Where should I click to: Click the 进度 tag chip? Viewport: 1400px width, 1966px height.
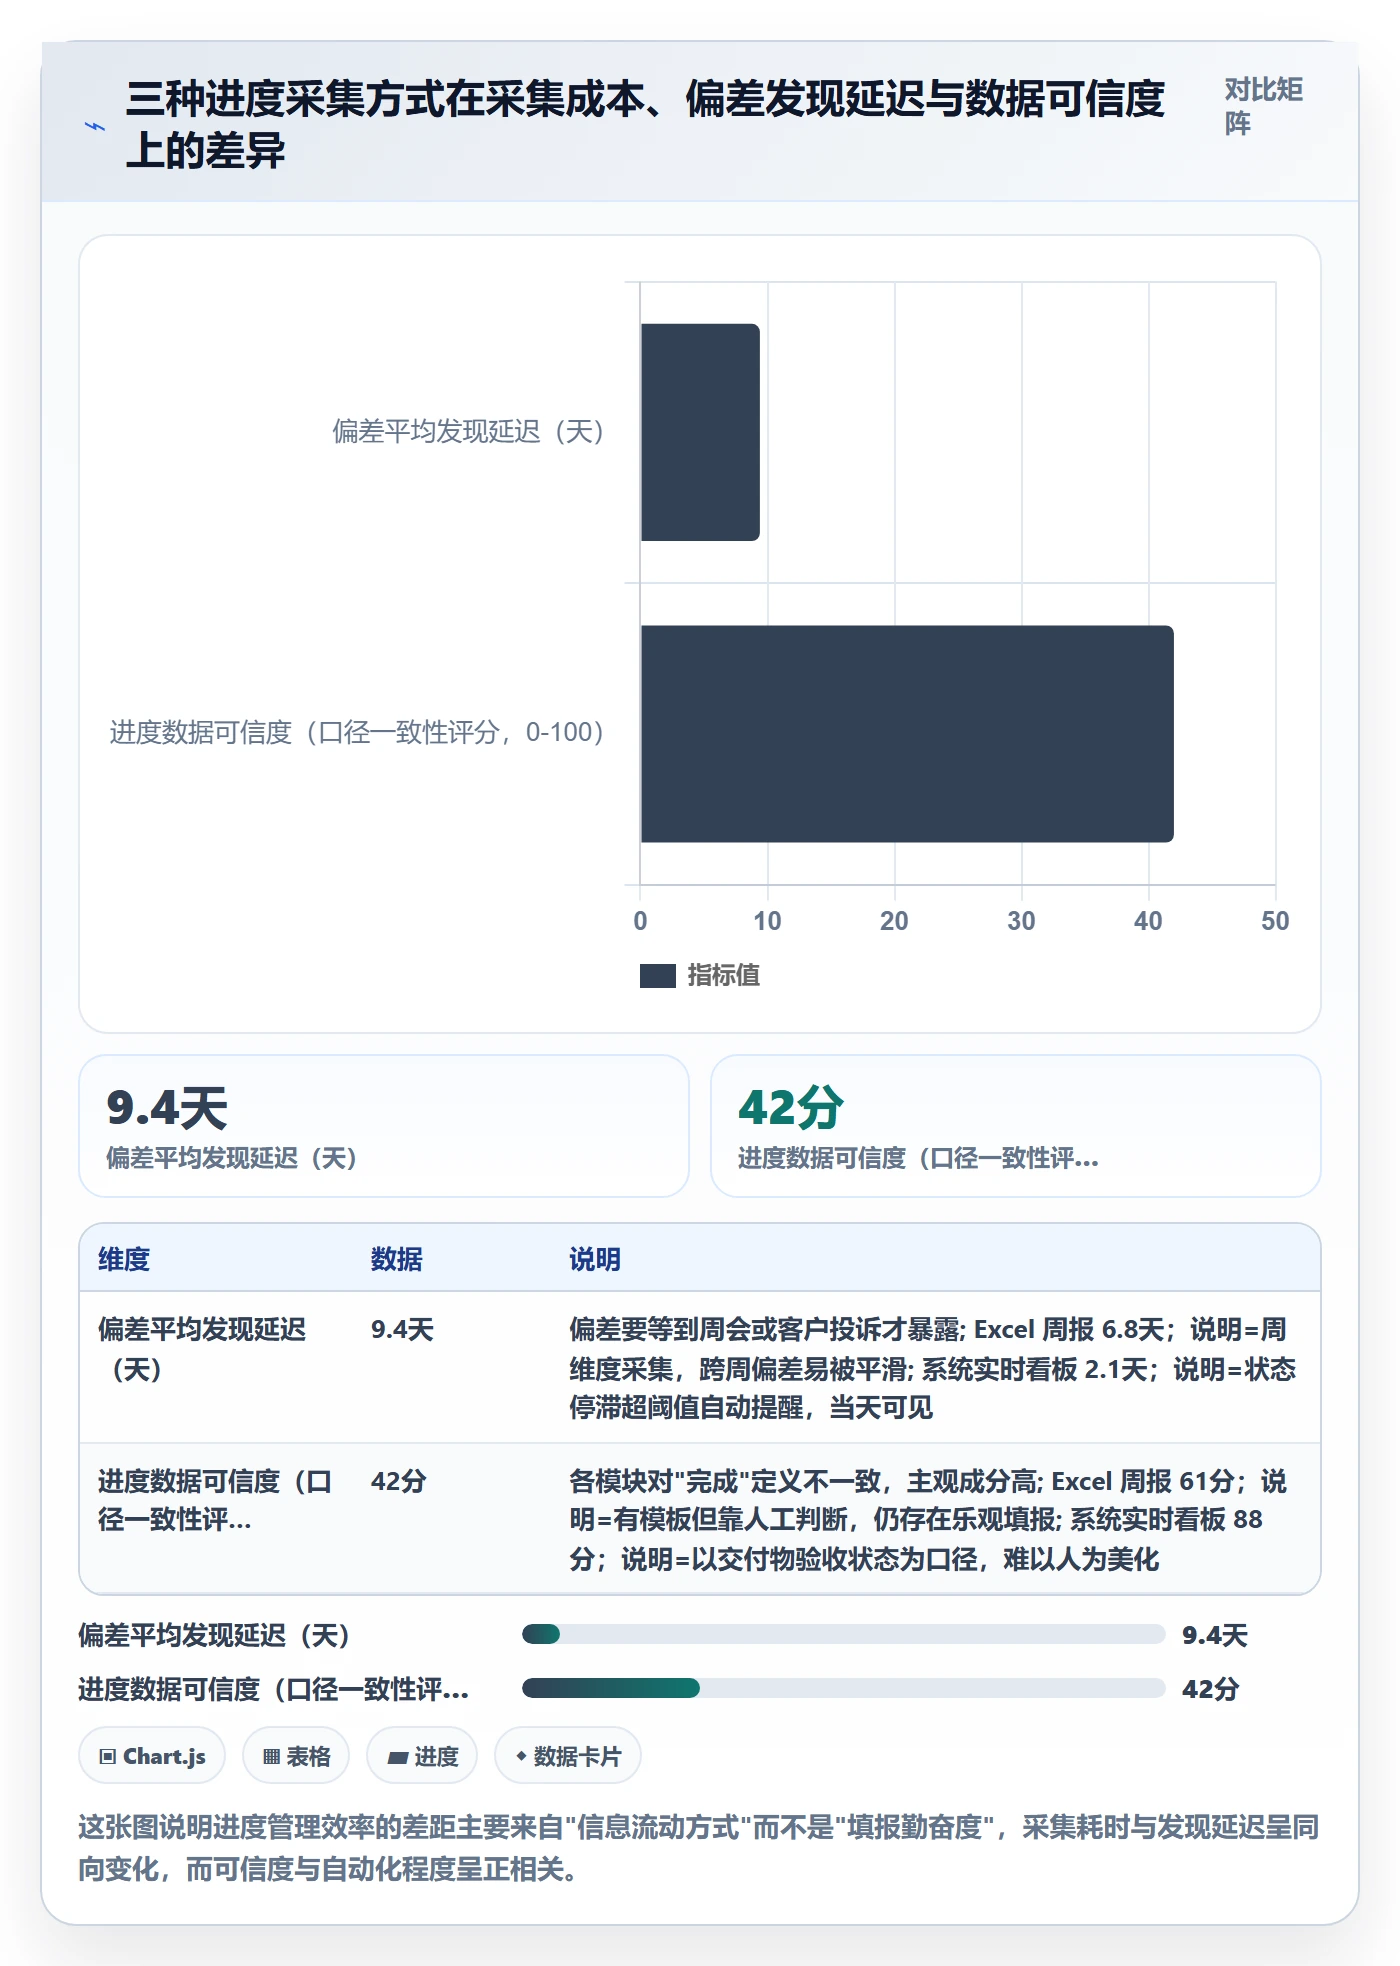(x=422, y=1756)
